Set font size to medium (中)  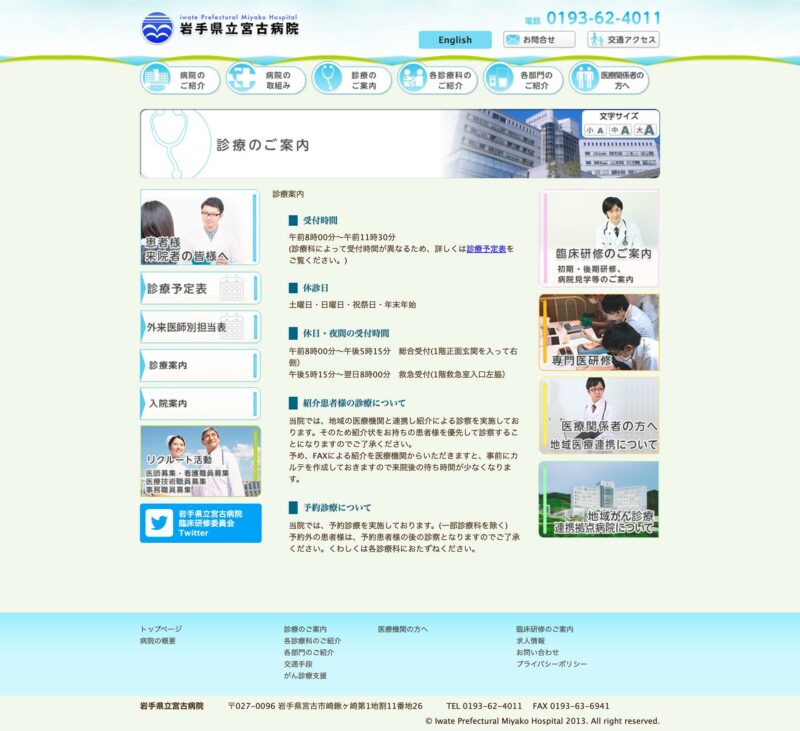pyautogui.click(x=620, y=130)
